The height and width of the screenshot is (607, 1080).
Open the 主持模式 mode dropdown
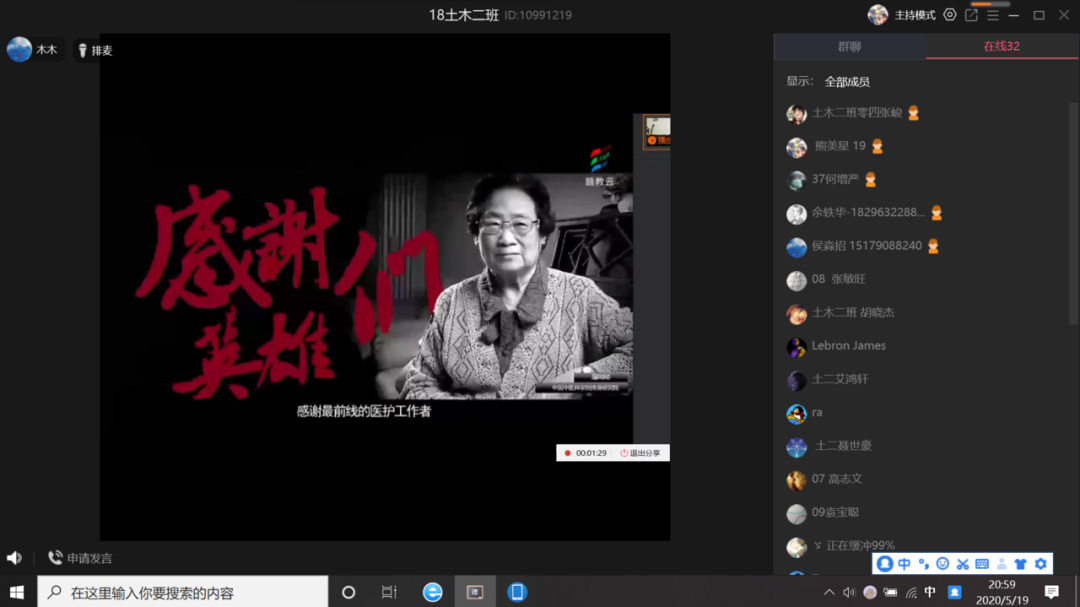(x=914, y=15)
